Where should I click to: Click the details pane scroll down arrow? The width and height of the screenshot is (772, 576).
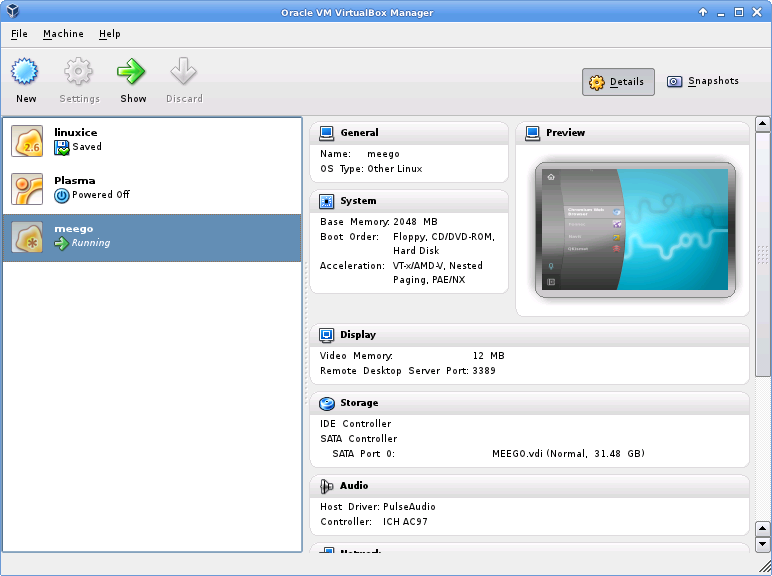coord(763,544)
